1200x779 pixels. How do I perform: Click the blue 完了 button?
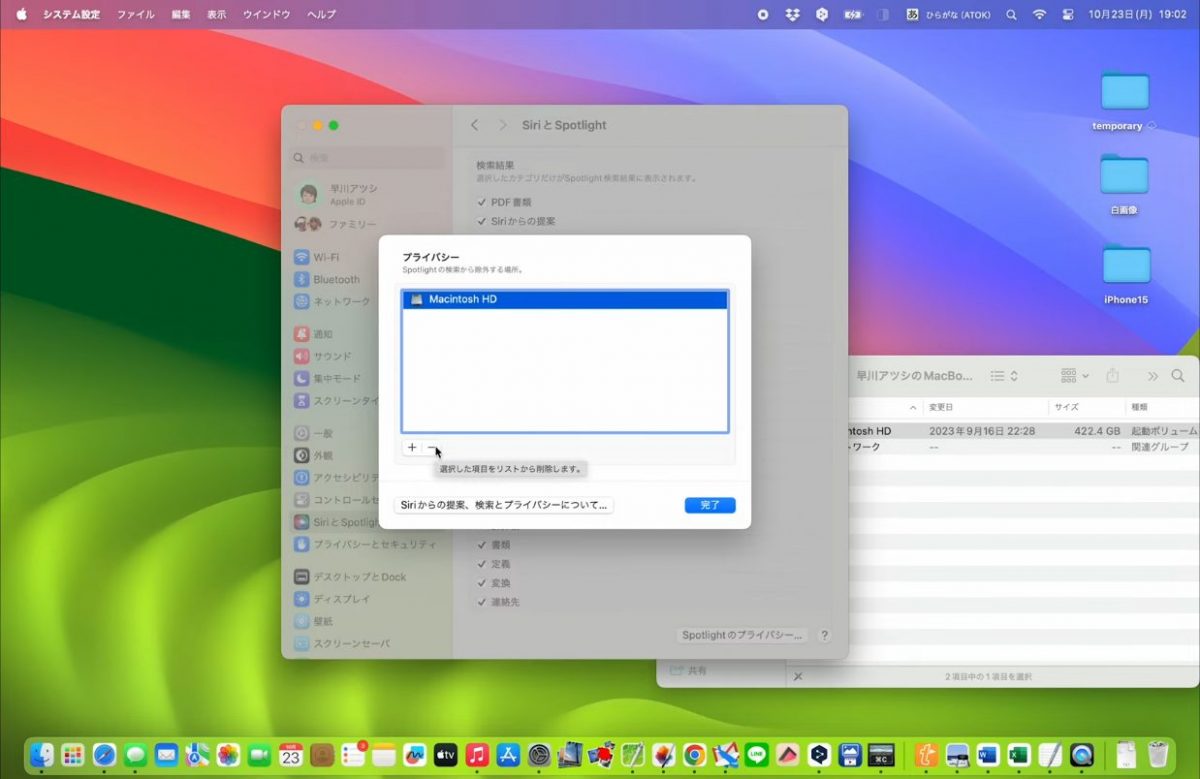coord(710,505)
